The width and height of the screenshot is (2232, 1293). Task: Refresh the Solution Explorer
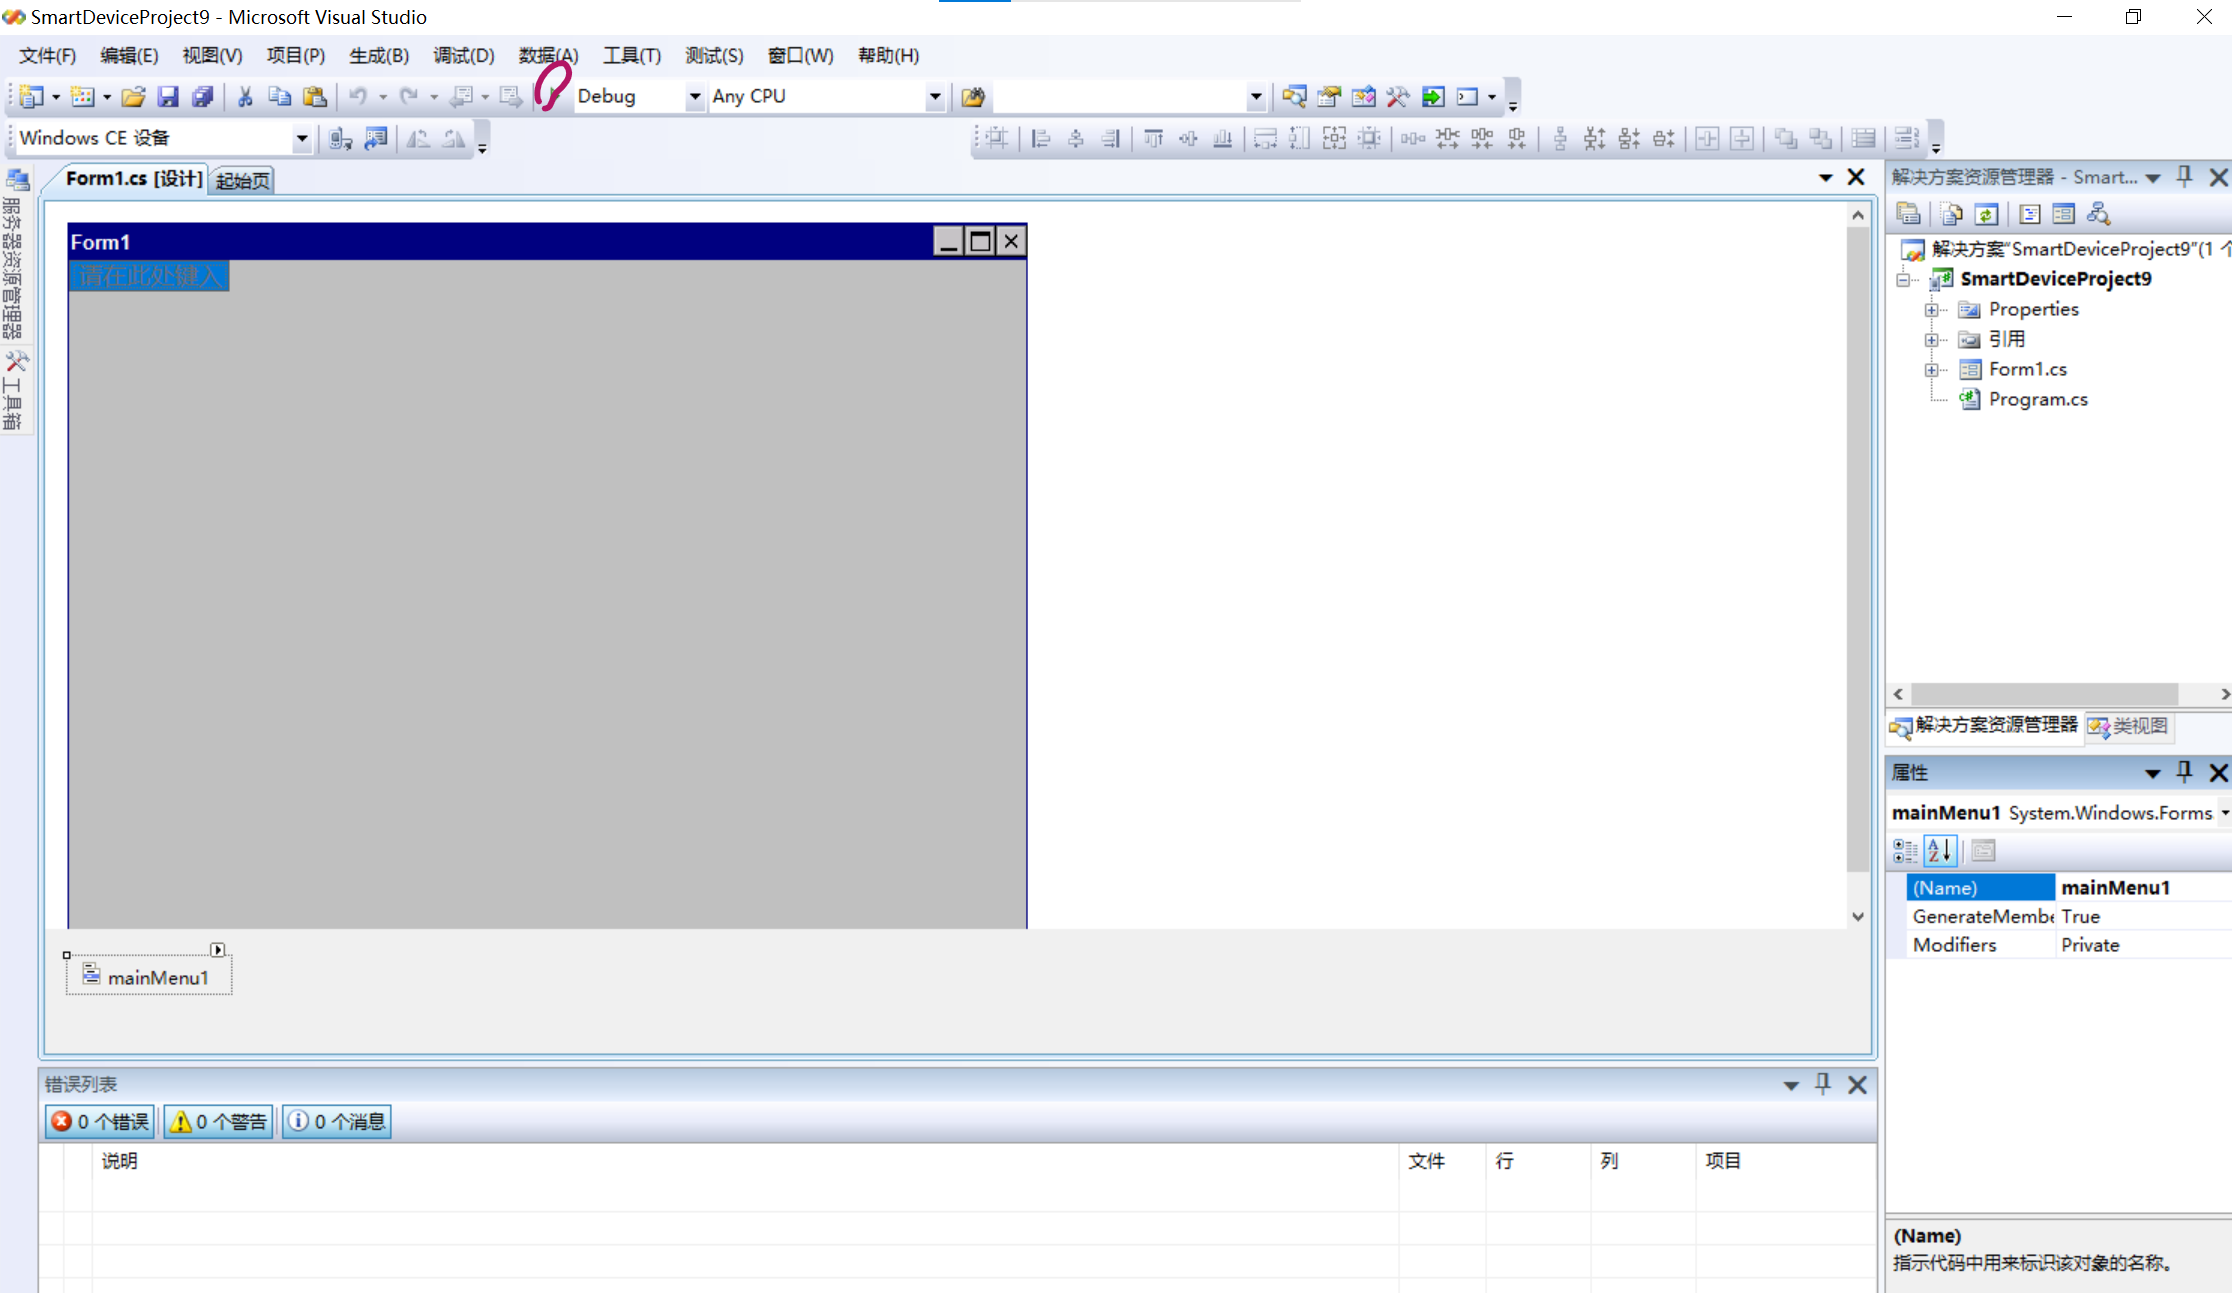click(1987, 213)
